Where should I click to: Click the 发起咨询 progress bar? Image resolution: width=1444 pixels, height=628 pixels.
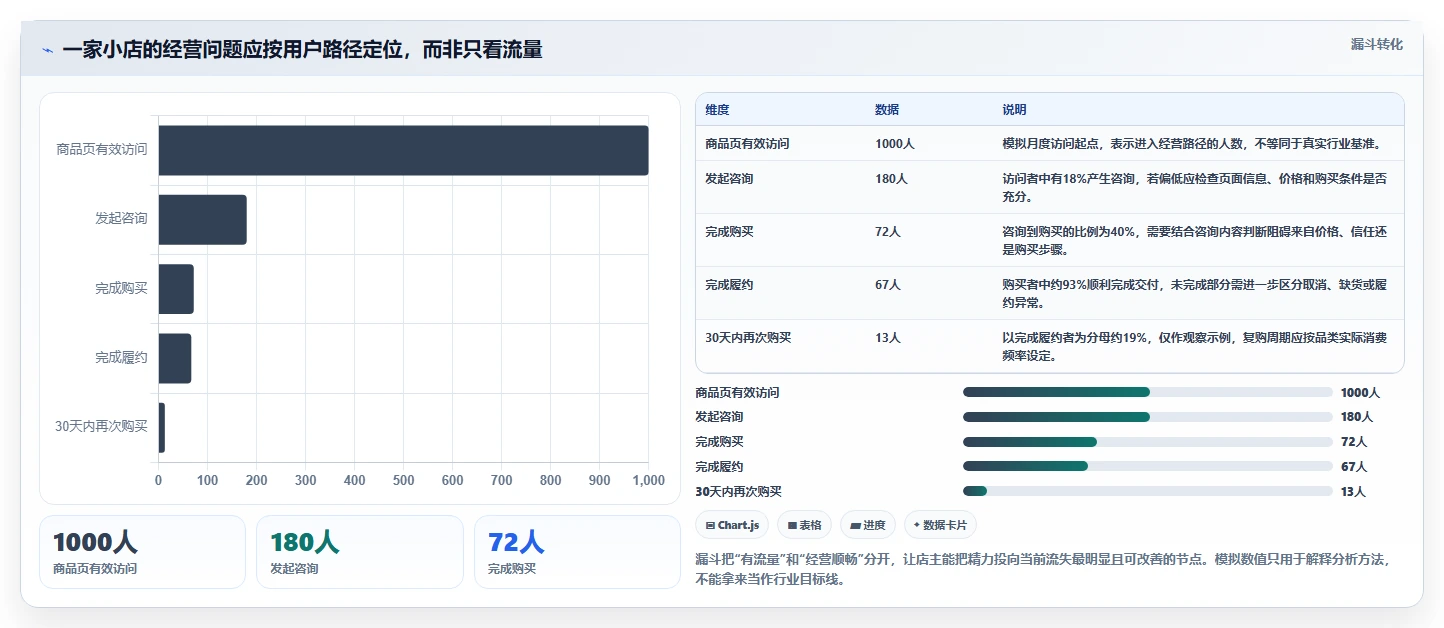(x=1148, y=417)
